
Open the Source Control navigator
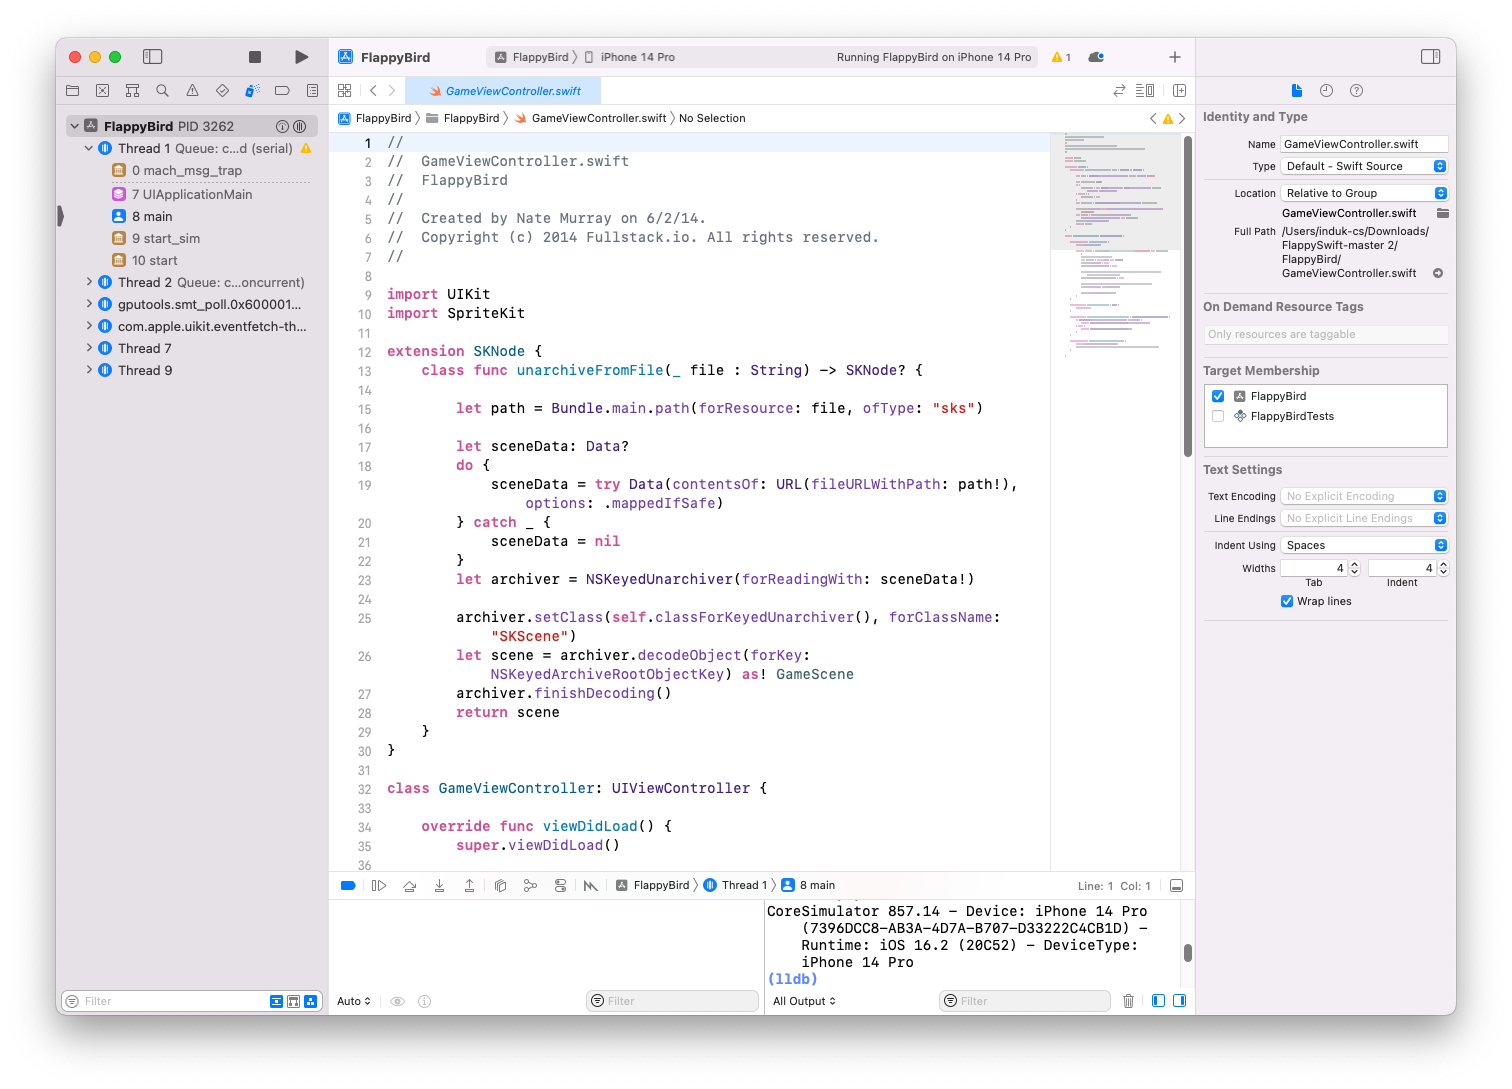tap(102, 90)
